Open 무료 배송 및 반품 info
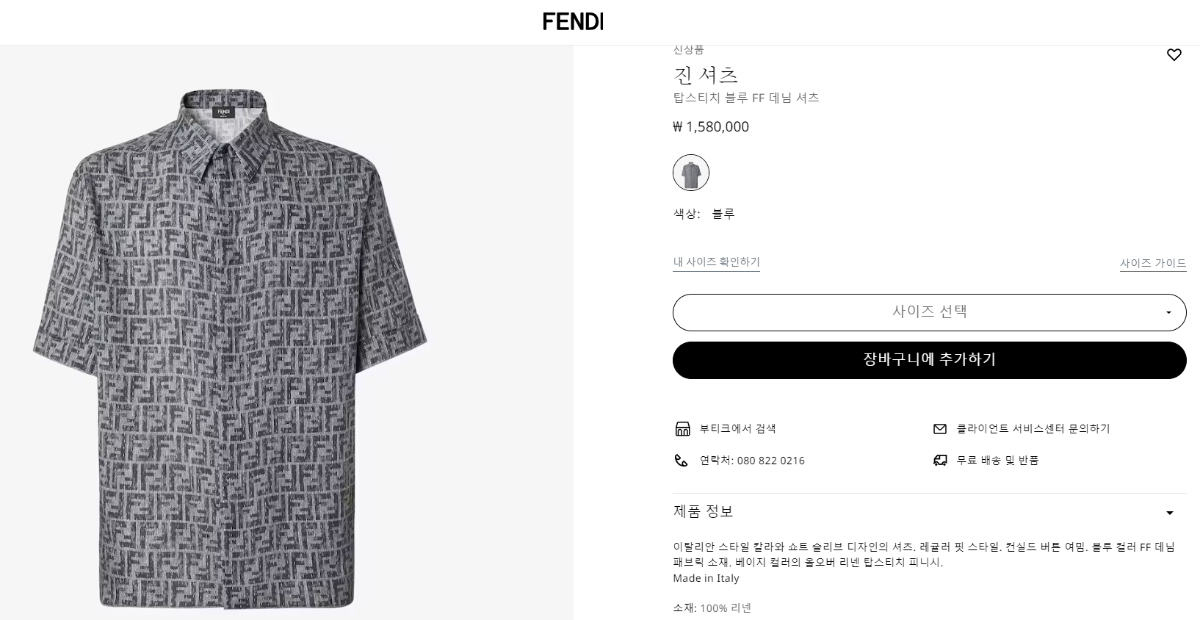Screen dimensions: 1200x620 998,461
